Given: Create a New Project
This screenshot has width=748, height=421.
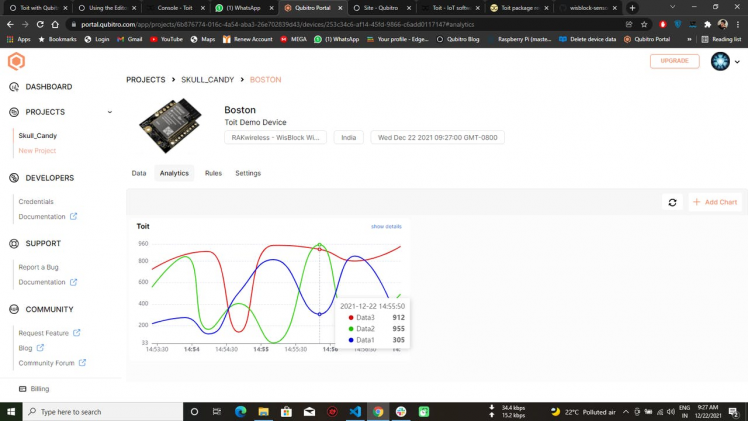Looking at the screenshot, I should pyautogui.click(x=37, y=151).
